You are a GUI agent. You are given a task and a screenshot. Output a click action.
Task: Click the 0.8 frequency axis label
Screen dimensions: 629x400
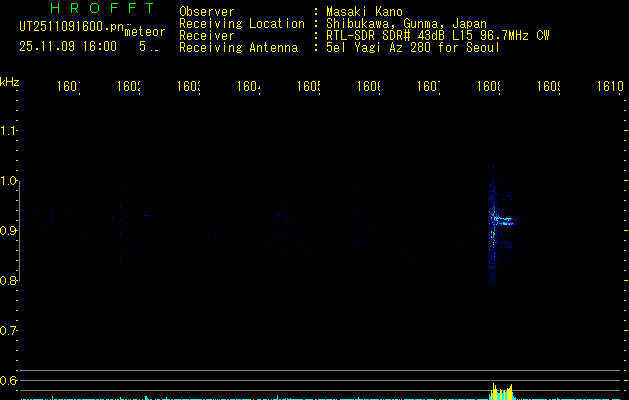click(8, 280)
